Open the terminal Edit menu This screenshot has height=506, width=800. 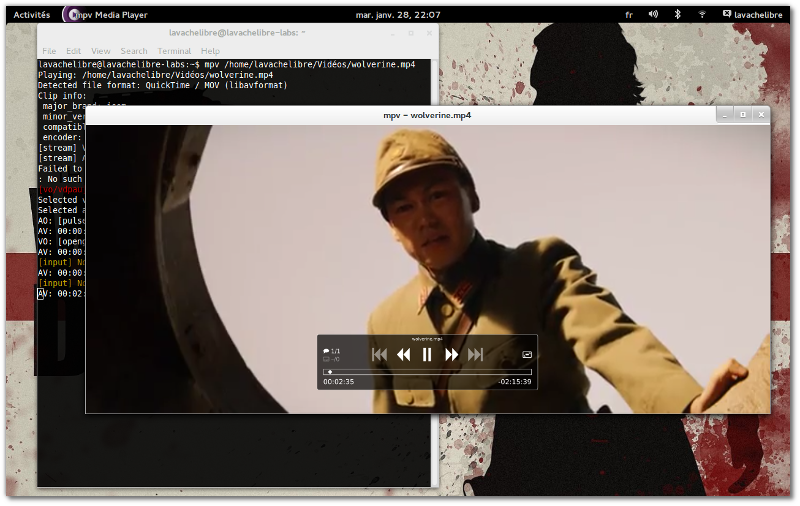tap(74, 51)
